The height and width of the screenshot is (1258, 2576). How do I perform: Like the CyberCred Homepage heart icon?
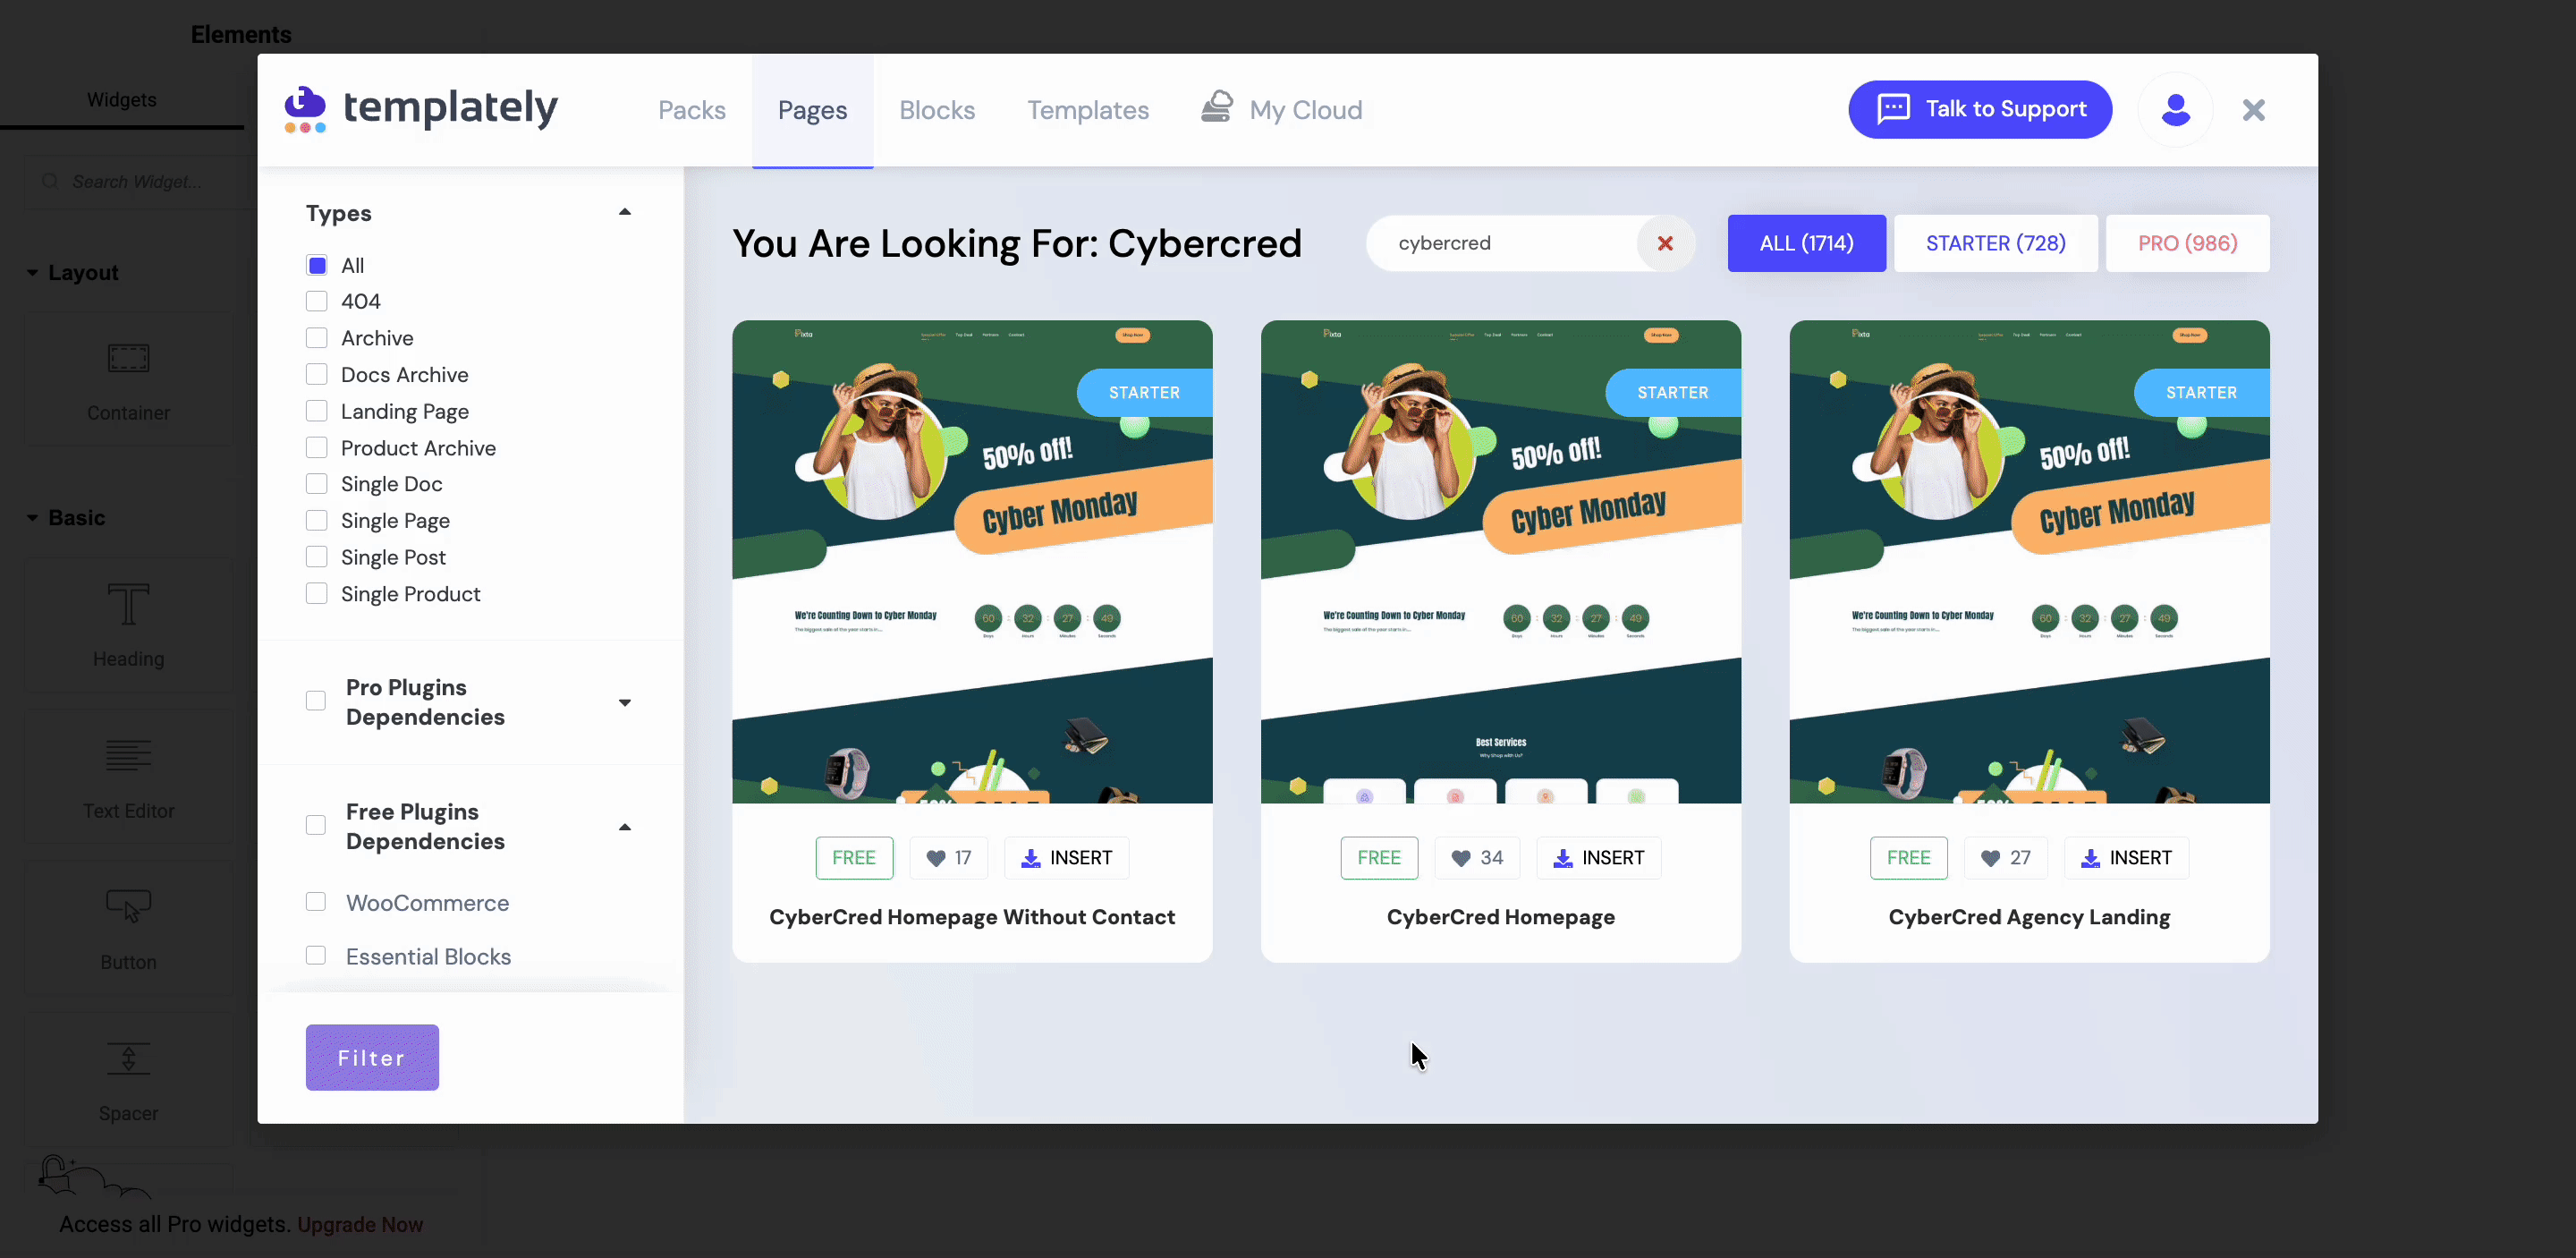point(1461,858)
